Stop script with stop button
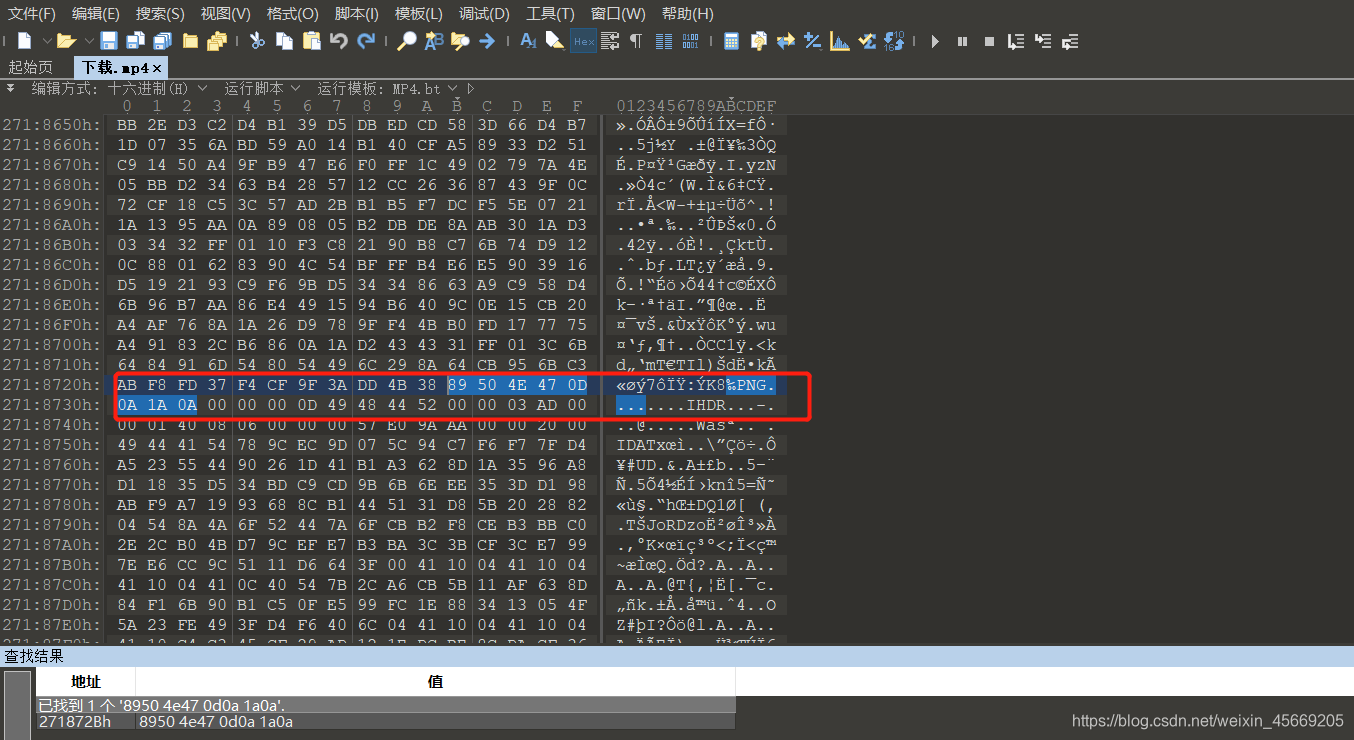 [989, 41]
